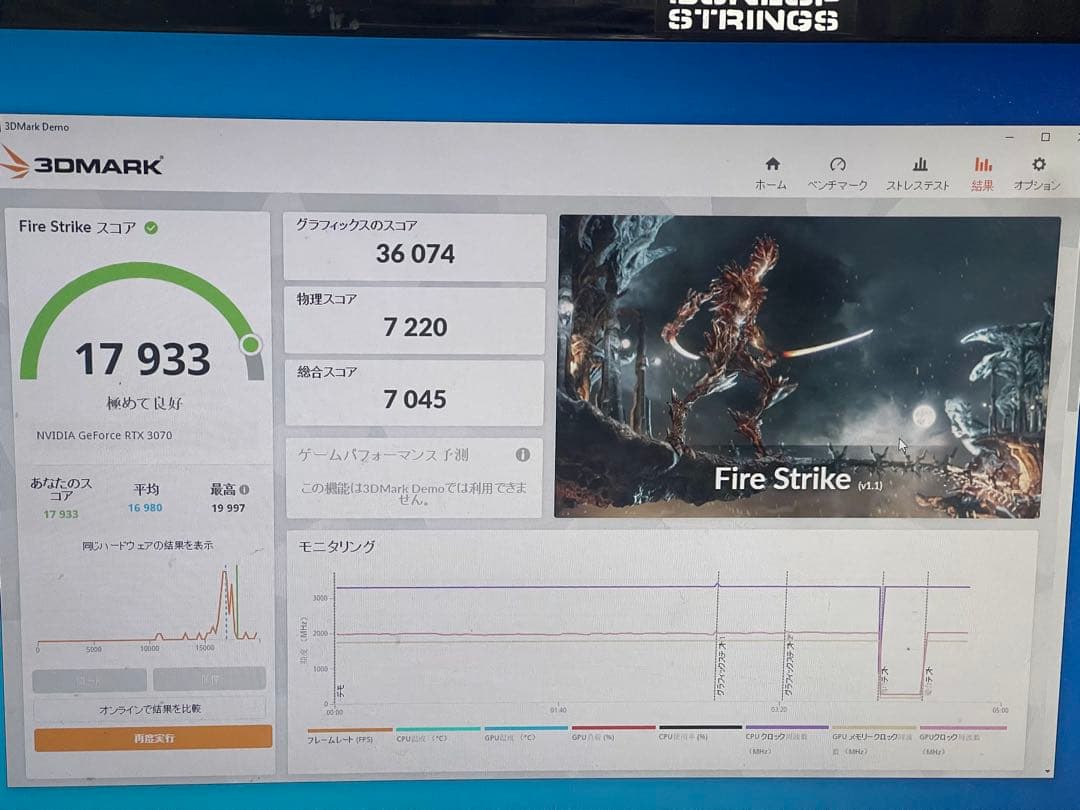Click the 総合スコア 7 045 card
Viewport: 1080px width, 810px height.
(x=415, y=393)
